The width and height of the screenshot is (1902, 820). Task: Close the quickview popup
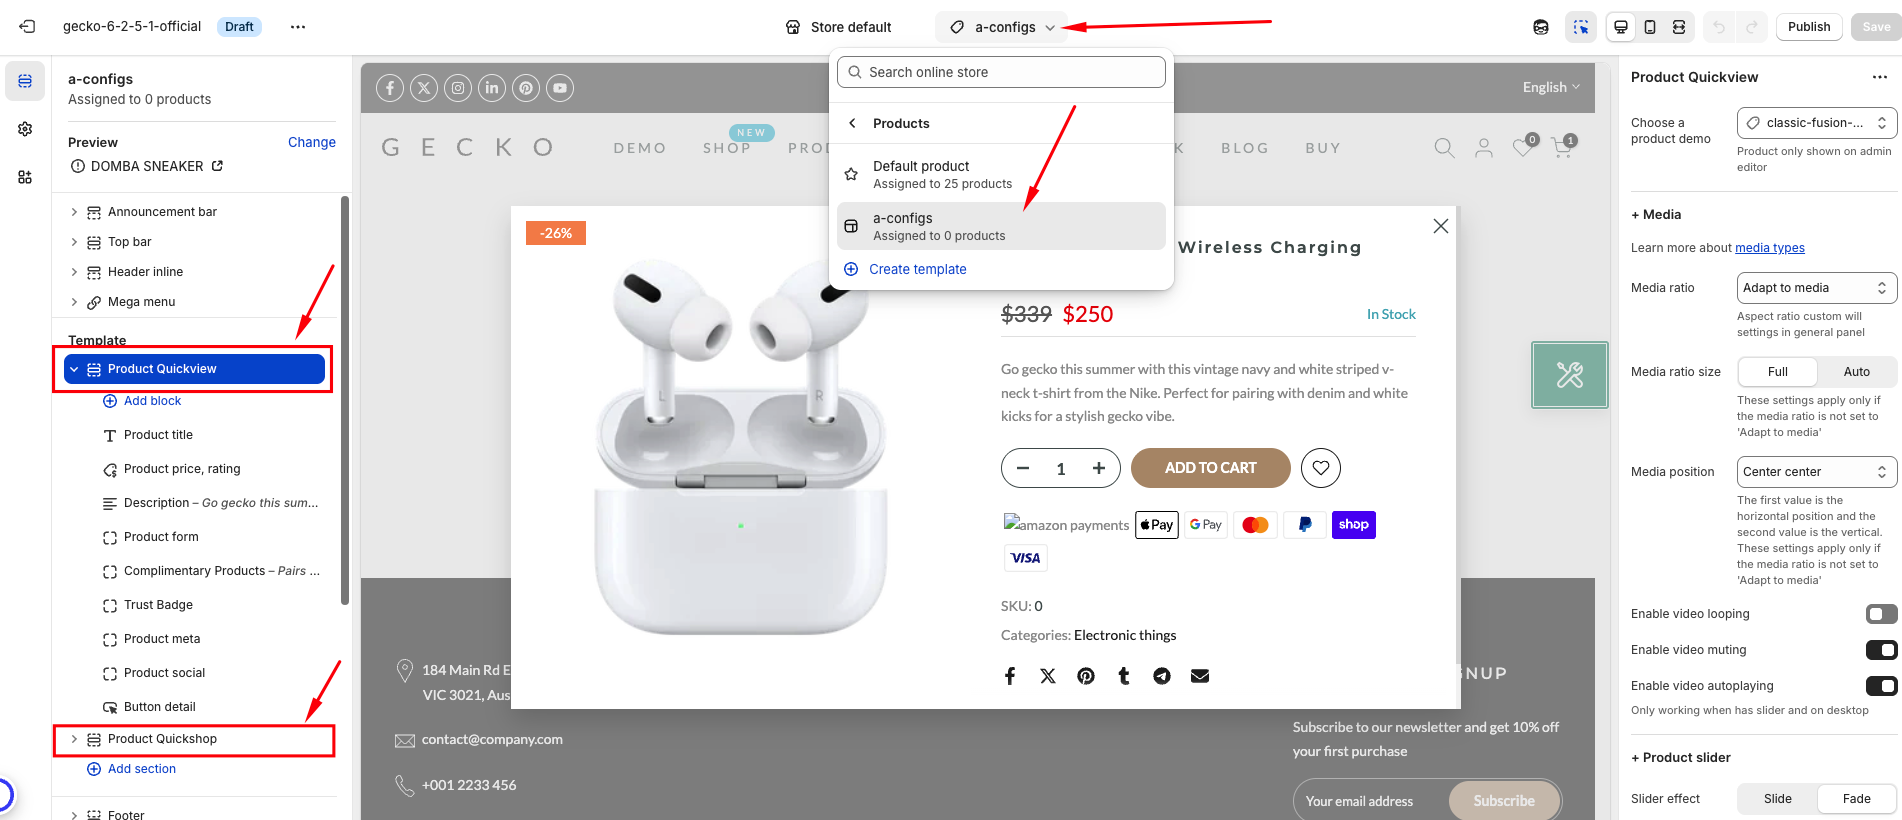pos(1440,226)
